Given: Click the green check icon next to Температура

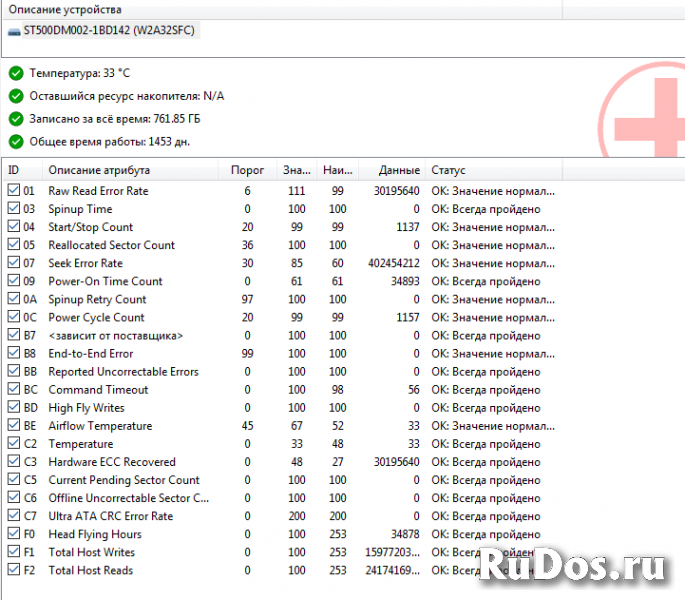Looking at the screenshot, I should point(15,74).
